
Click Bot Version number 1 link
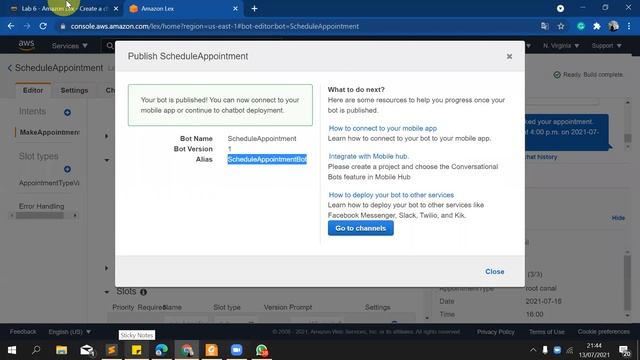point(229,149)
